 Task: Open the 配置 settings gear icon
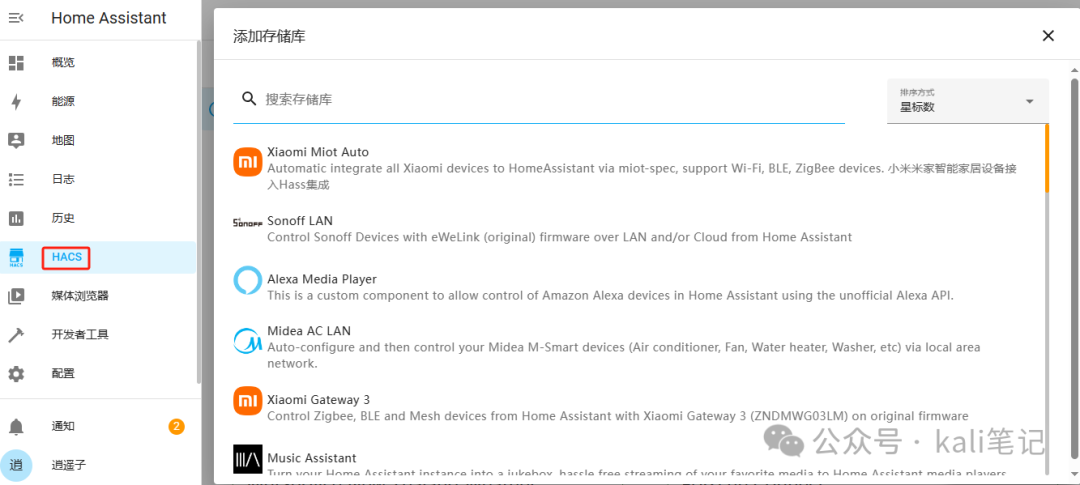point(16,373)
